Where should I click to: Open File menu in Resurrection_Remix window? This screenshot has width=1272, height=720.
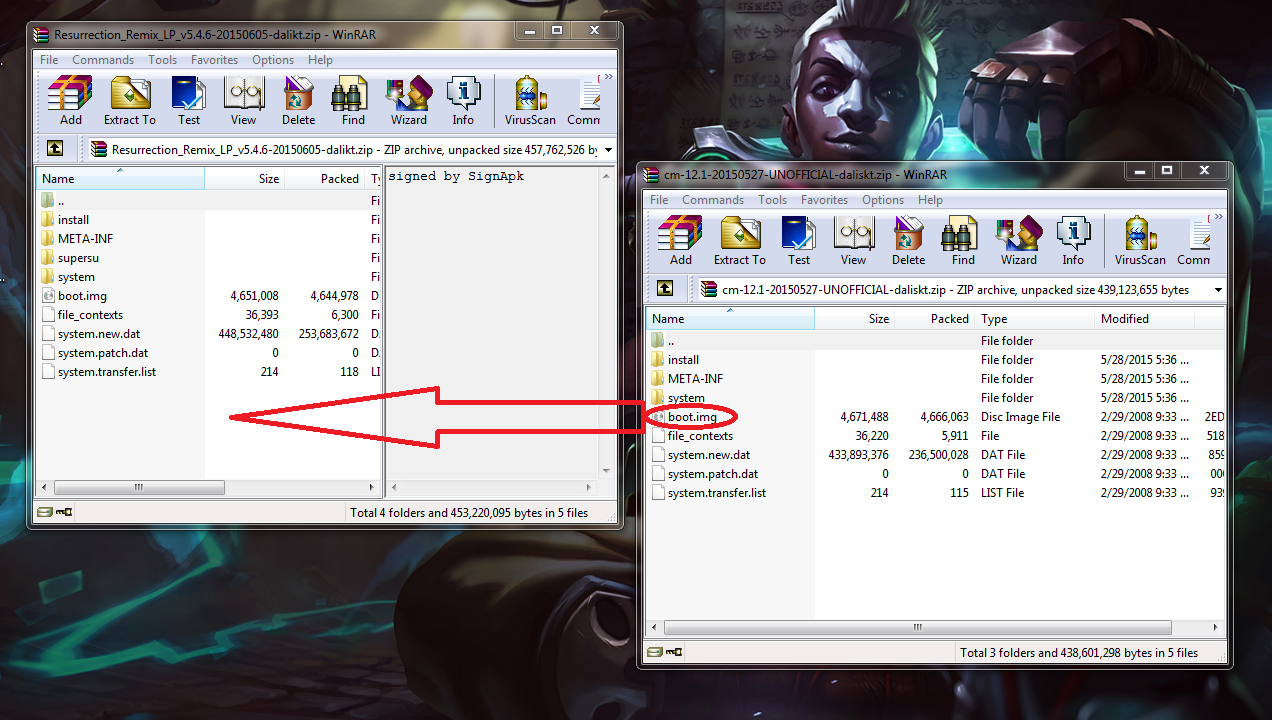pos(49,60)
